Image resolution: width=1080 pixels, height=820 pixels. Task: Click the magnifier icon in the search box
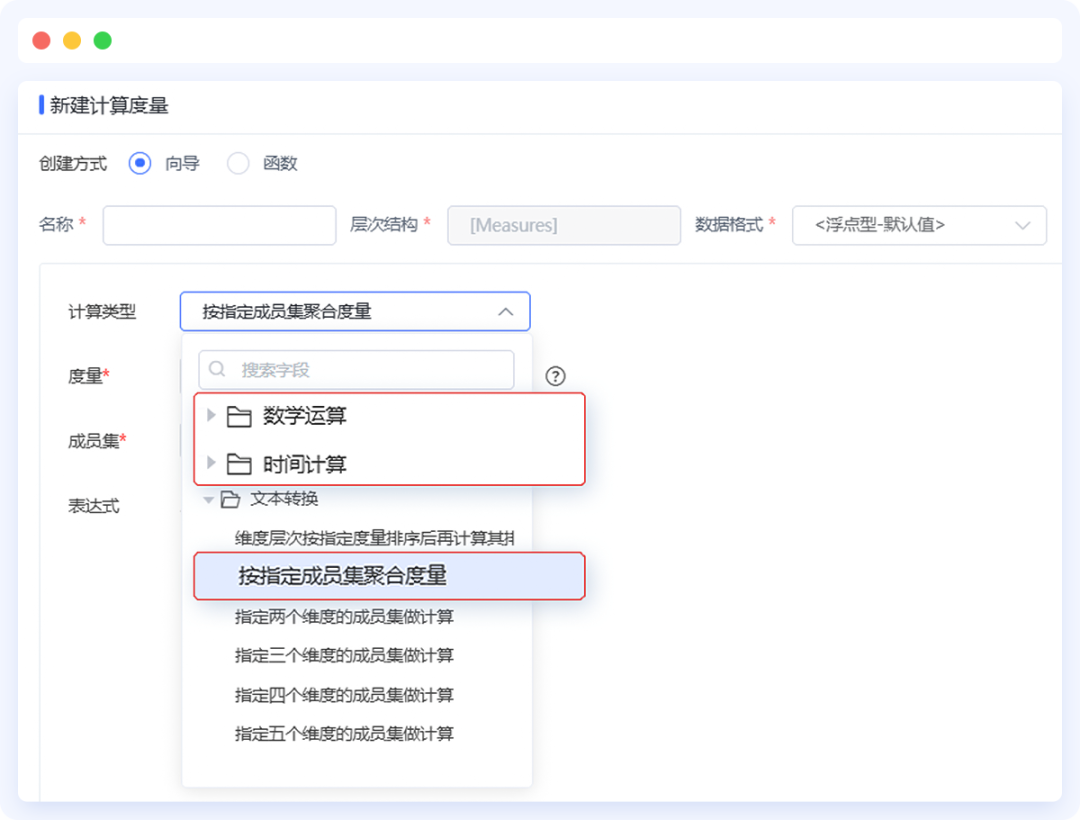pyautogui.click(x=216, y=370)
